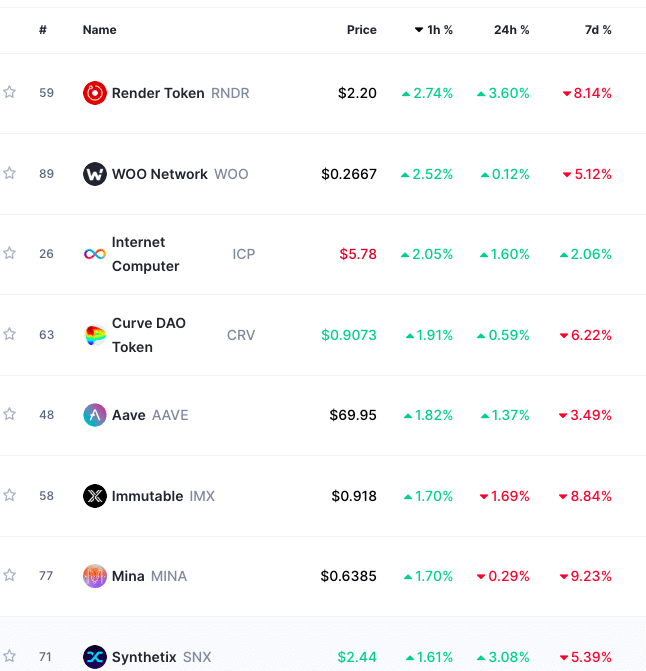The height and width of the screenshot is (671, 646).
Task: Open the Immutable coin name link
Action: [x=148, y=496]
